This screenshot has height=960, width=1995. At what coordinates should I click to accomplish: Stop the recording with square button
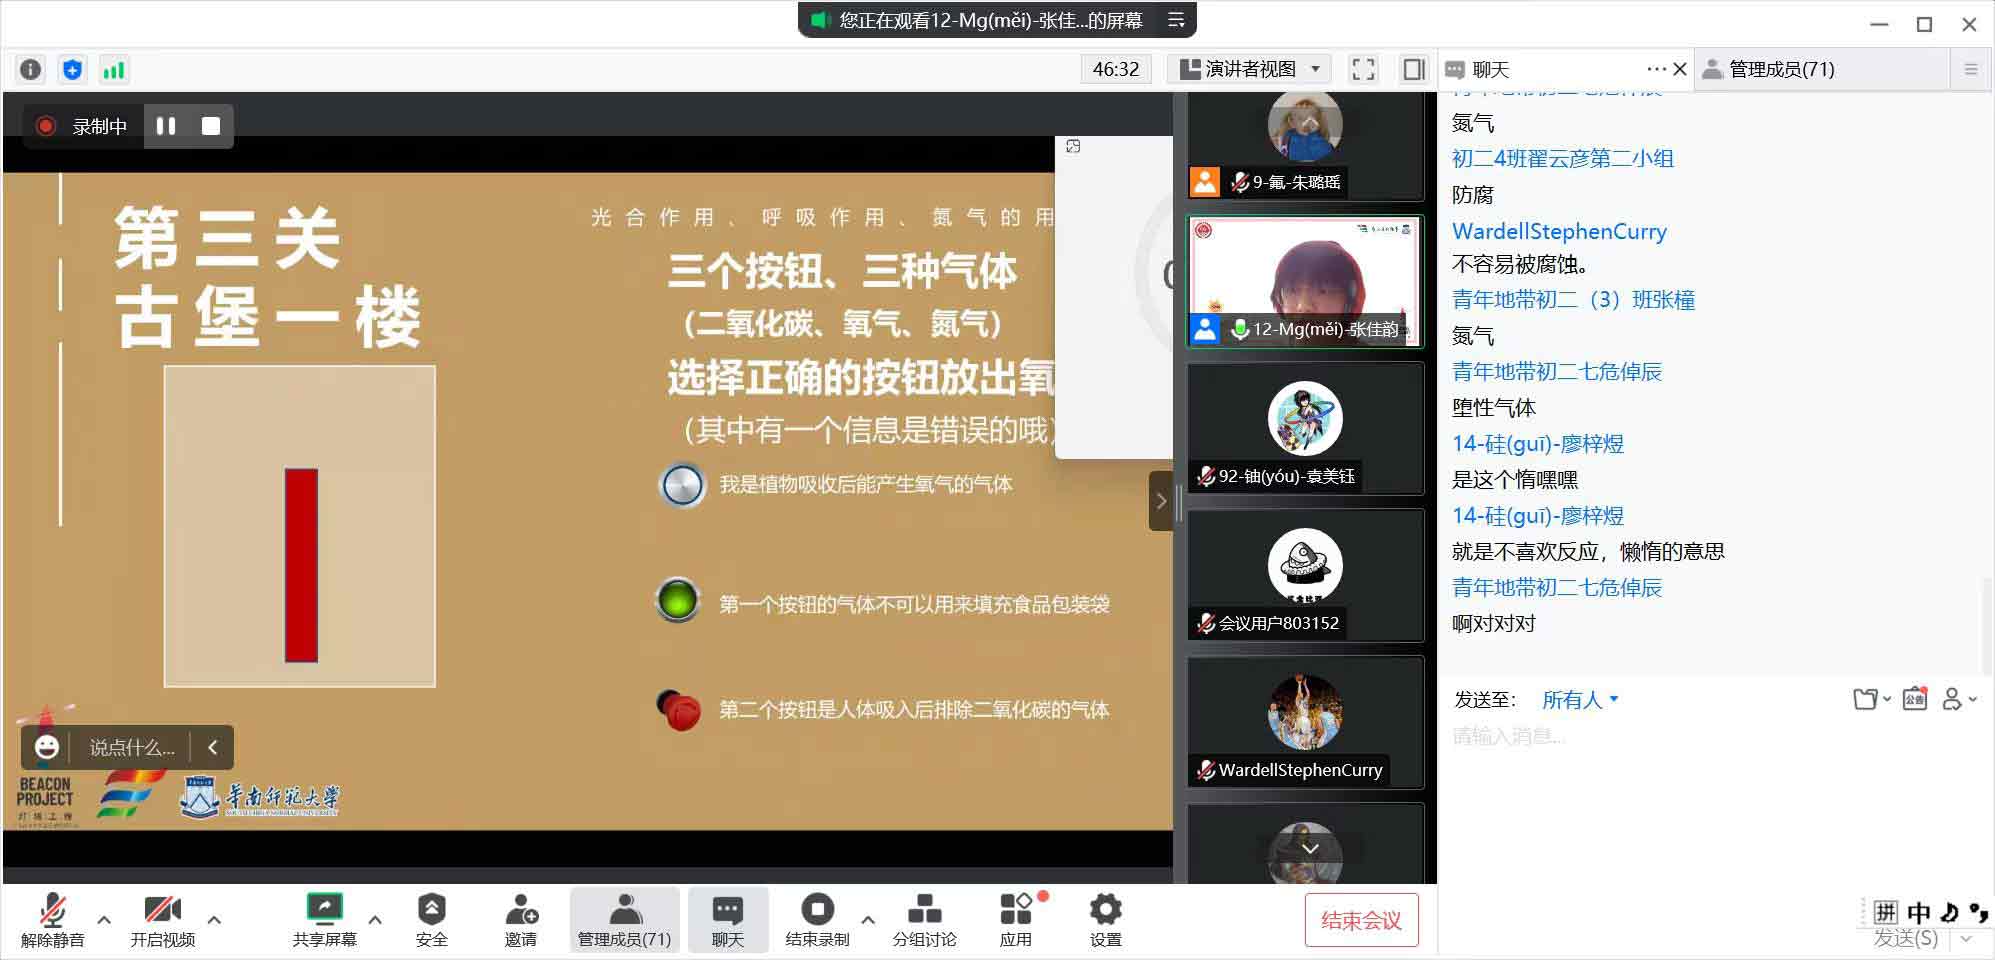[211, 126]
